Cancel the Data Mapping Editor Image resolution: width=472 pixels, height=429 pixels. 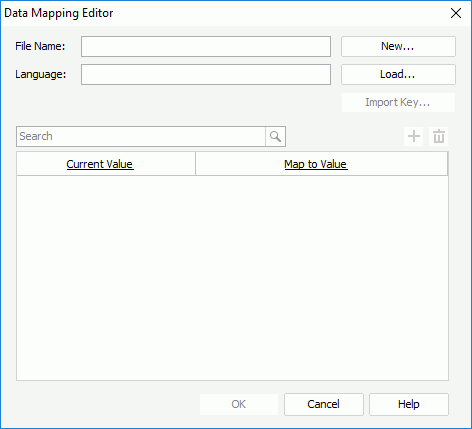click(x=324, y=404)
